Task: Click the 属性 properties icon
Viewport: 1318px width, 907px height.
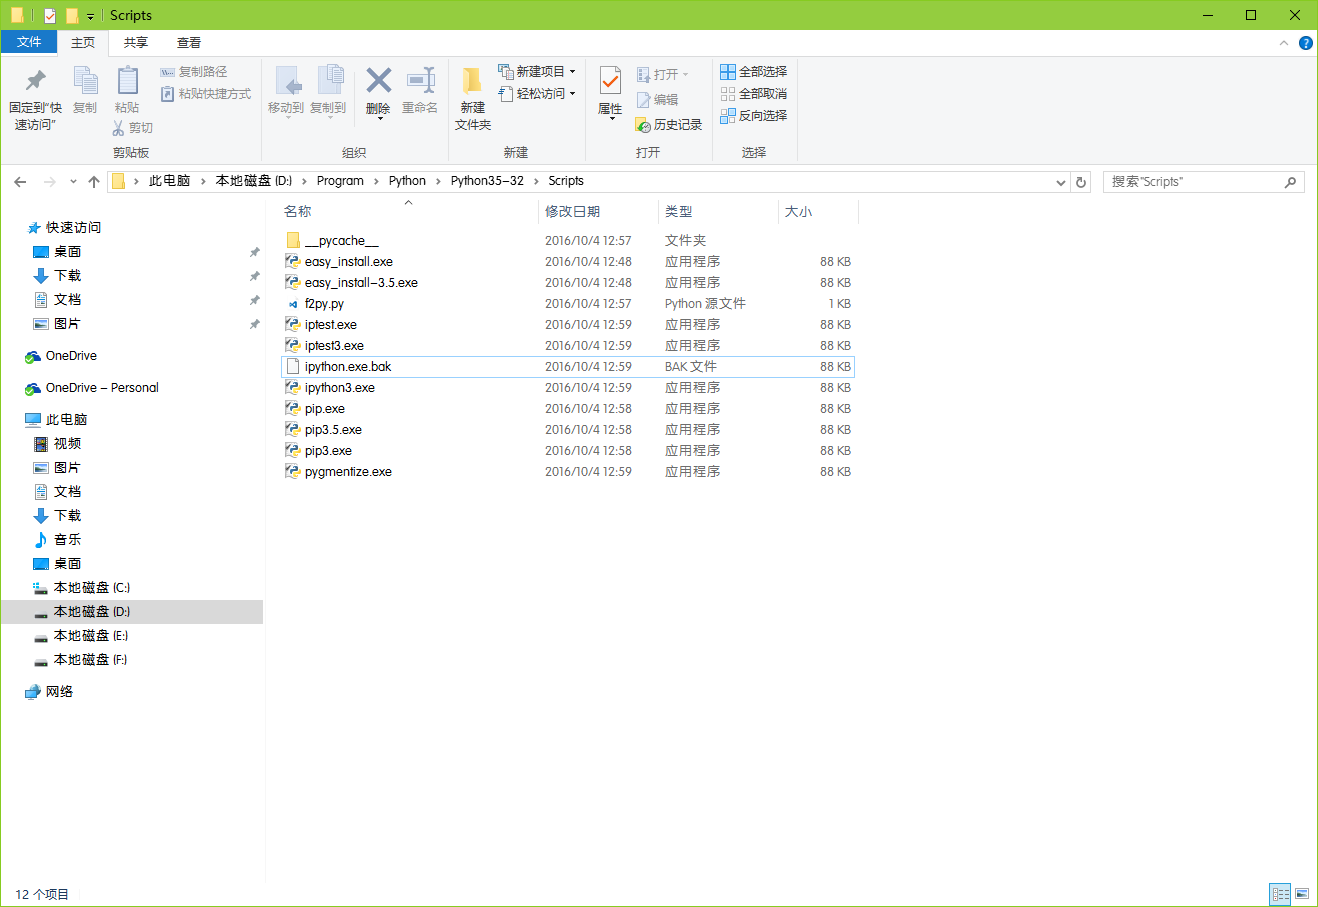Action: coord(610,80)
